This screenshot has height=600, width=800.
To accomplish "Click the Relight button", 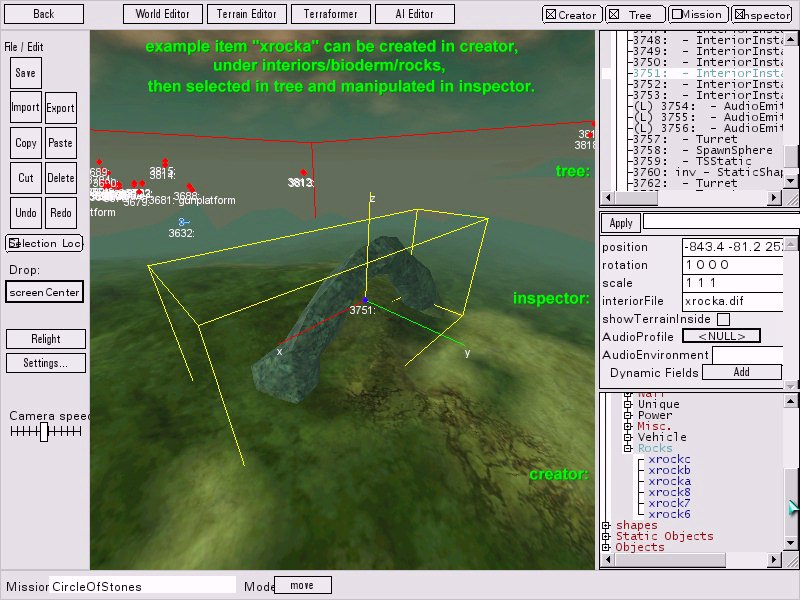I will tap(46, 339).
